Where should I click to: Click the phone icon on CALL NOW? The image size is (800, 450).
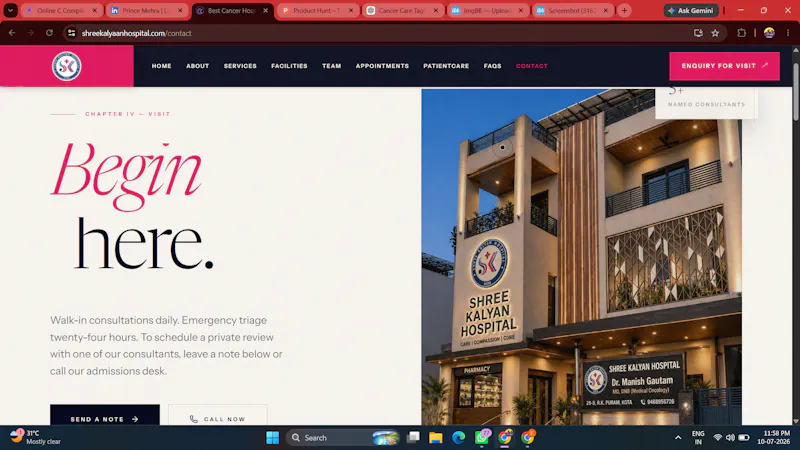193,419
